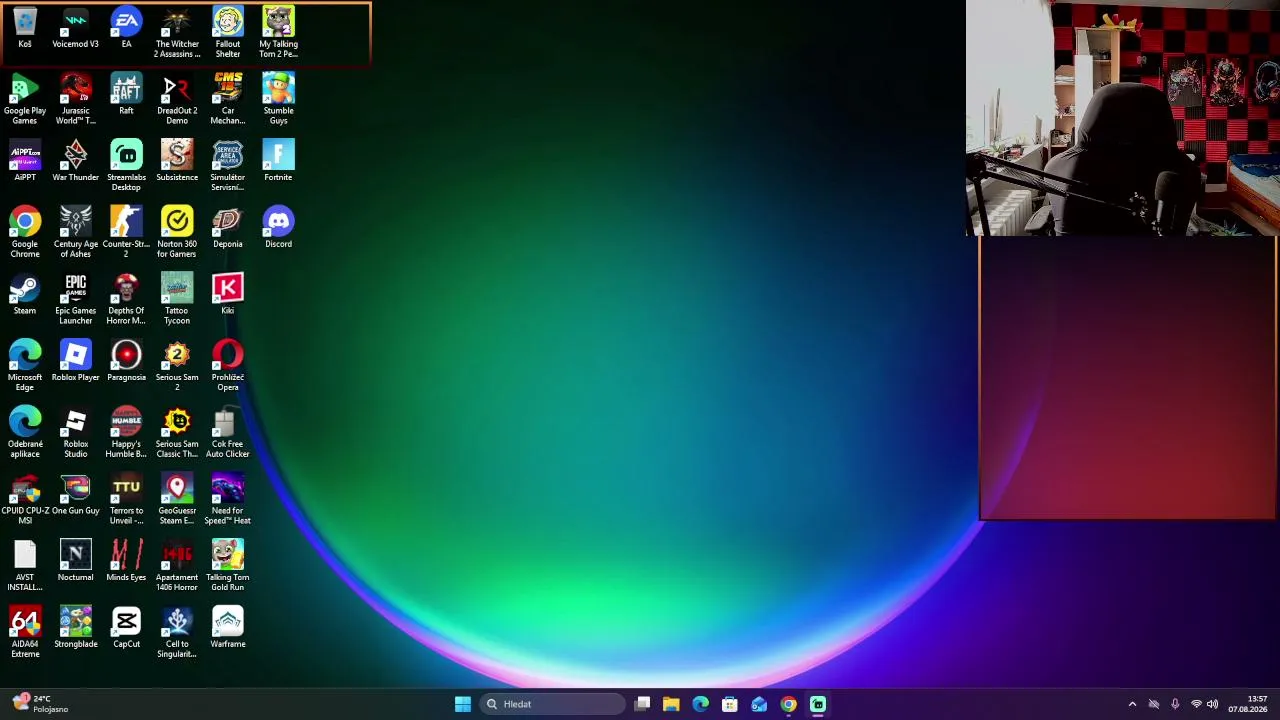1280x720 pixels.
Task: Select the Roblox Studio shortcut
Action: tap(76, 433)
